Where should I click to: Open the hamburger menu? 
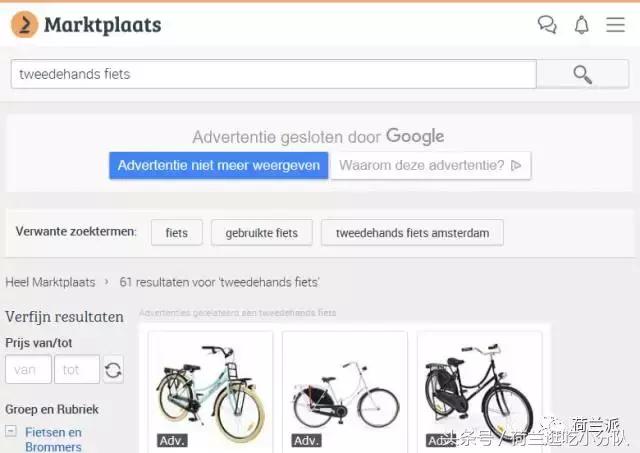coord(615,25)
